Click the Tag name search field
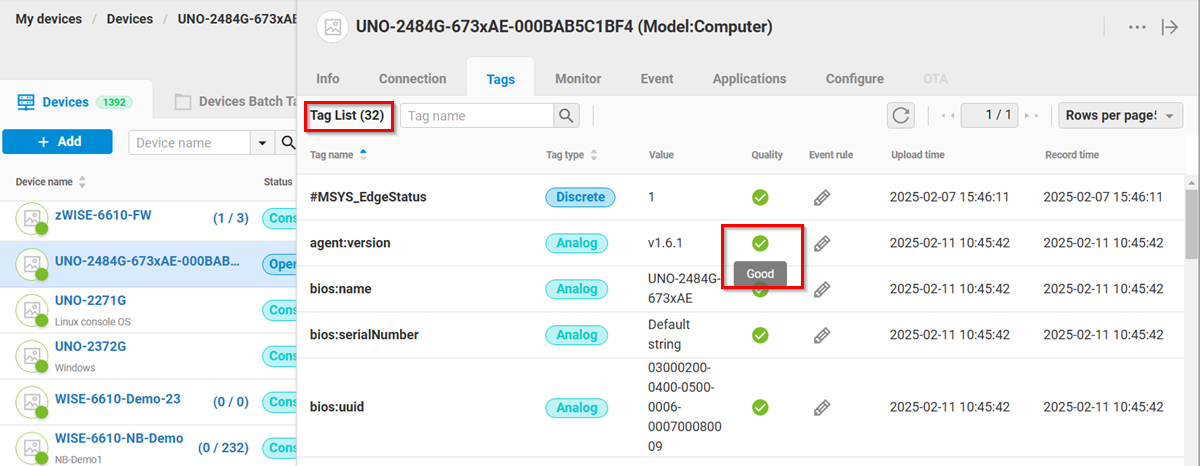 477,116
